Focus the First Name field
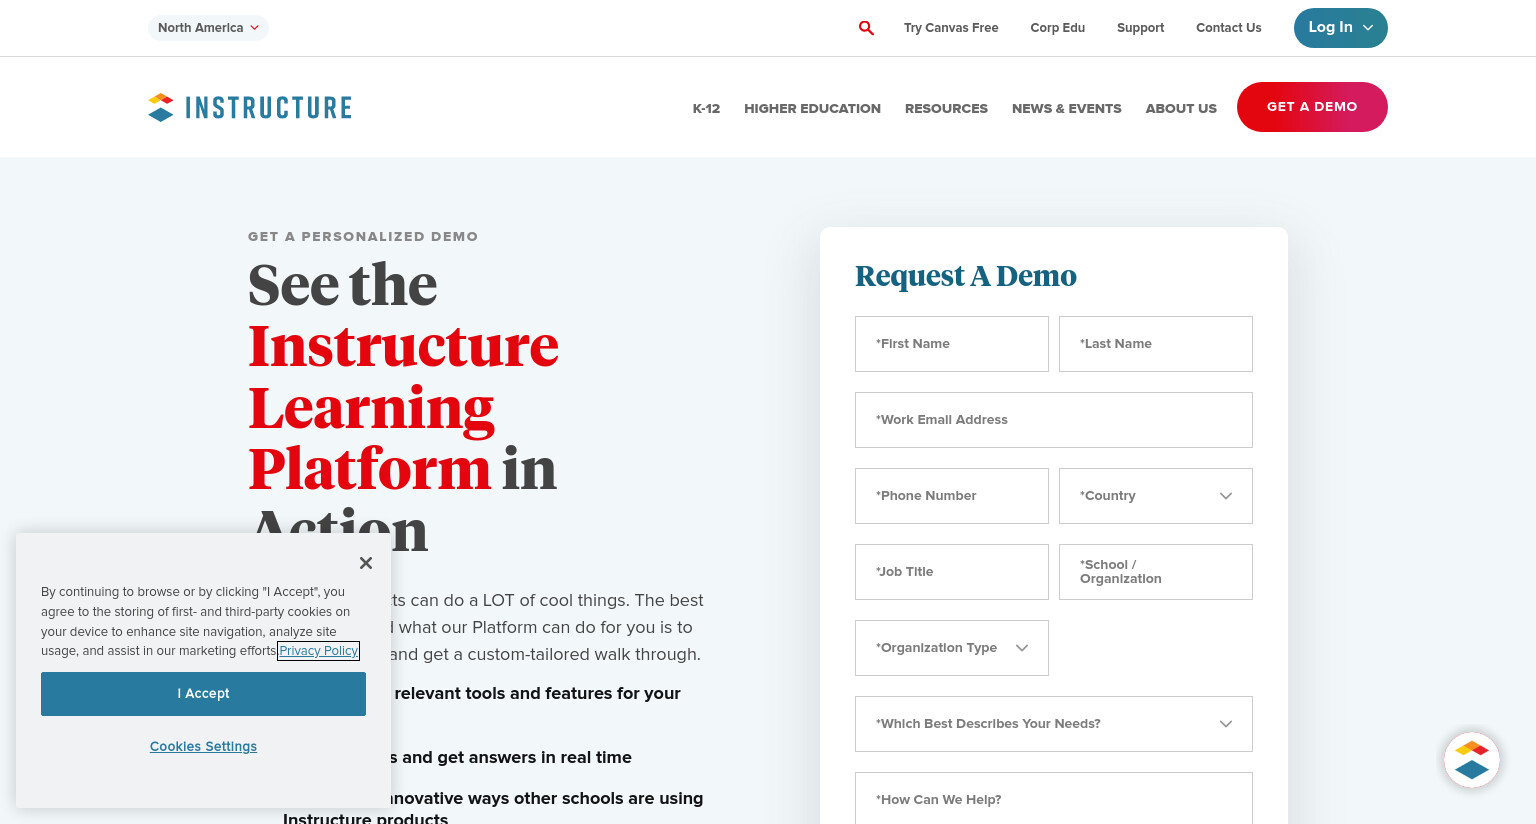This screenshot has height=824, width=1536. pos(952,344)
